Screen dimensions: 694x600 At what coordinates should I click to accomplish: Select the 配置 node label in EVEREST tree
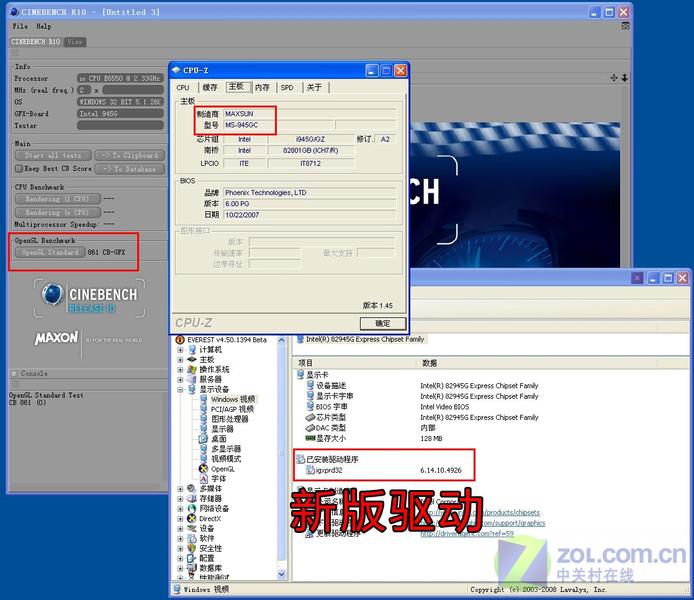point(207,558)
